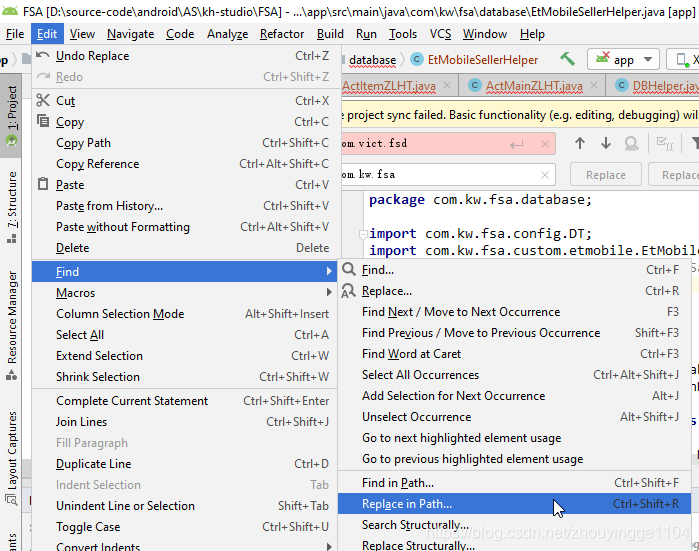This screenshot has height=551, width=699.
Task: Open the VCS menu
Action: pos(440,34)
